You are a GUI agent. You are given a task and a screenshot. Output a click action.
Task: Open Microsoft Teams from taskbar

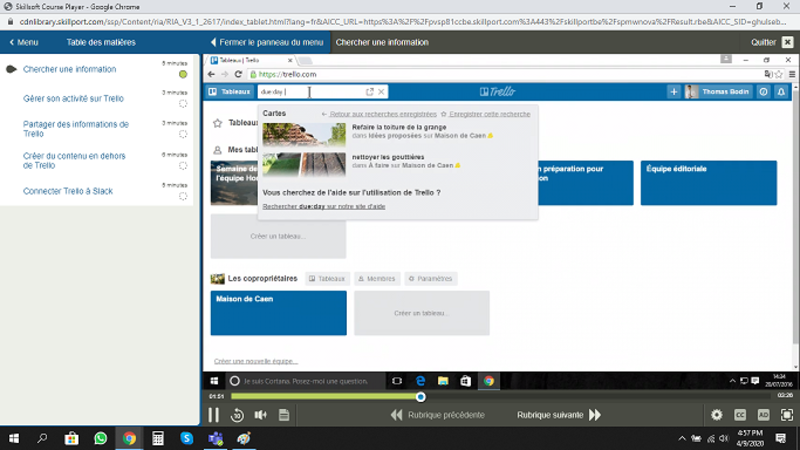(x=215, y=438)
